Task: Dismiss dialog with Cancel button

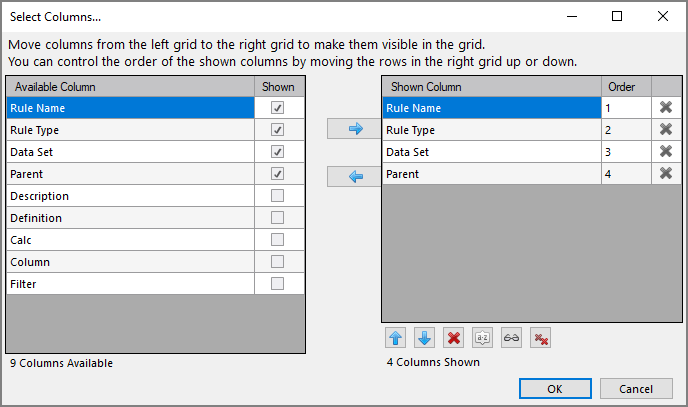Action: point(636,389)
